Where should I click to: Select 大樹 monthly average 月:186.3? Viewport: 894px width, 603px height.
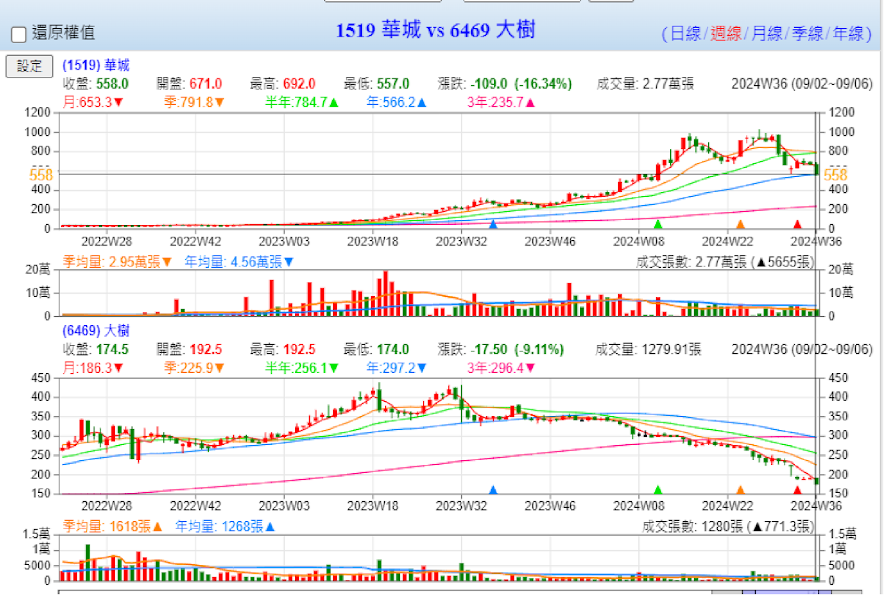click(x=93, y=368)
